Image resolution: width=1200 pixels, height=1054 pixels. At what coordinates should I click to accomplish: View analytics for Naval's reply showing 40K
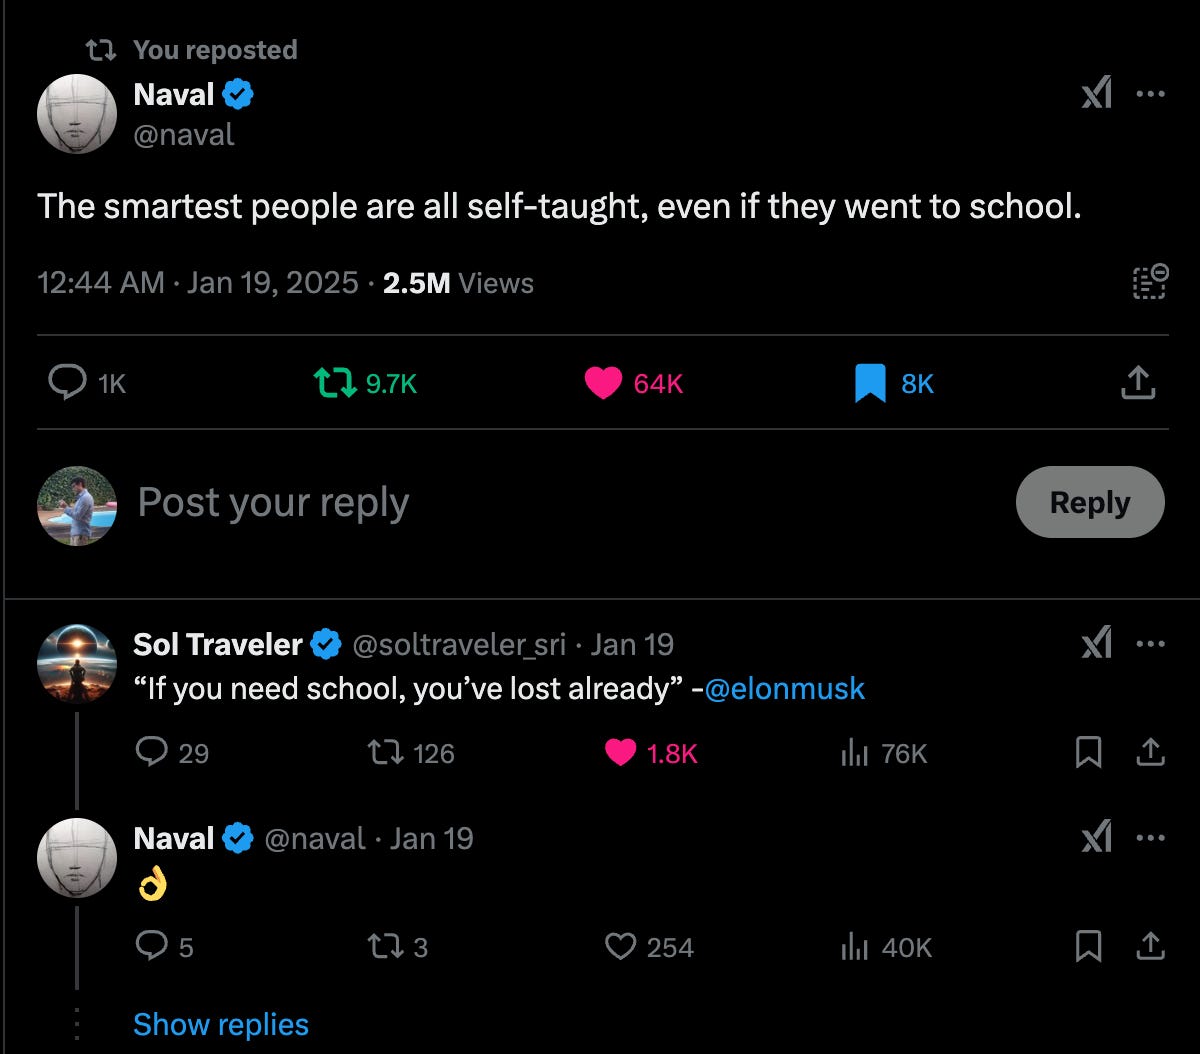pos(853,946)
